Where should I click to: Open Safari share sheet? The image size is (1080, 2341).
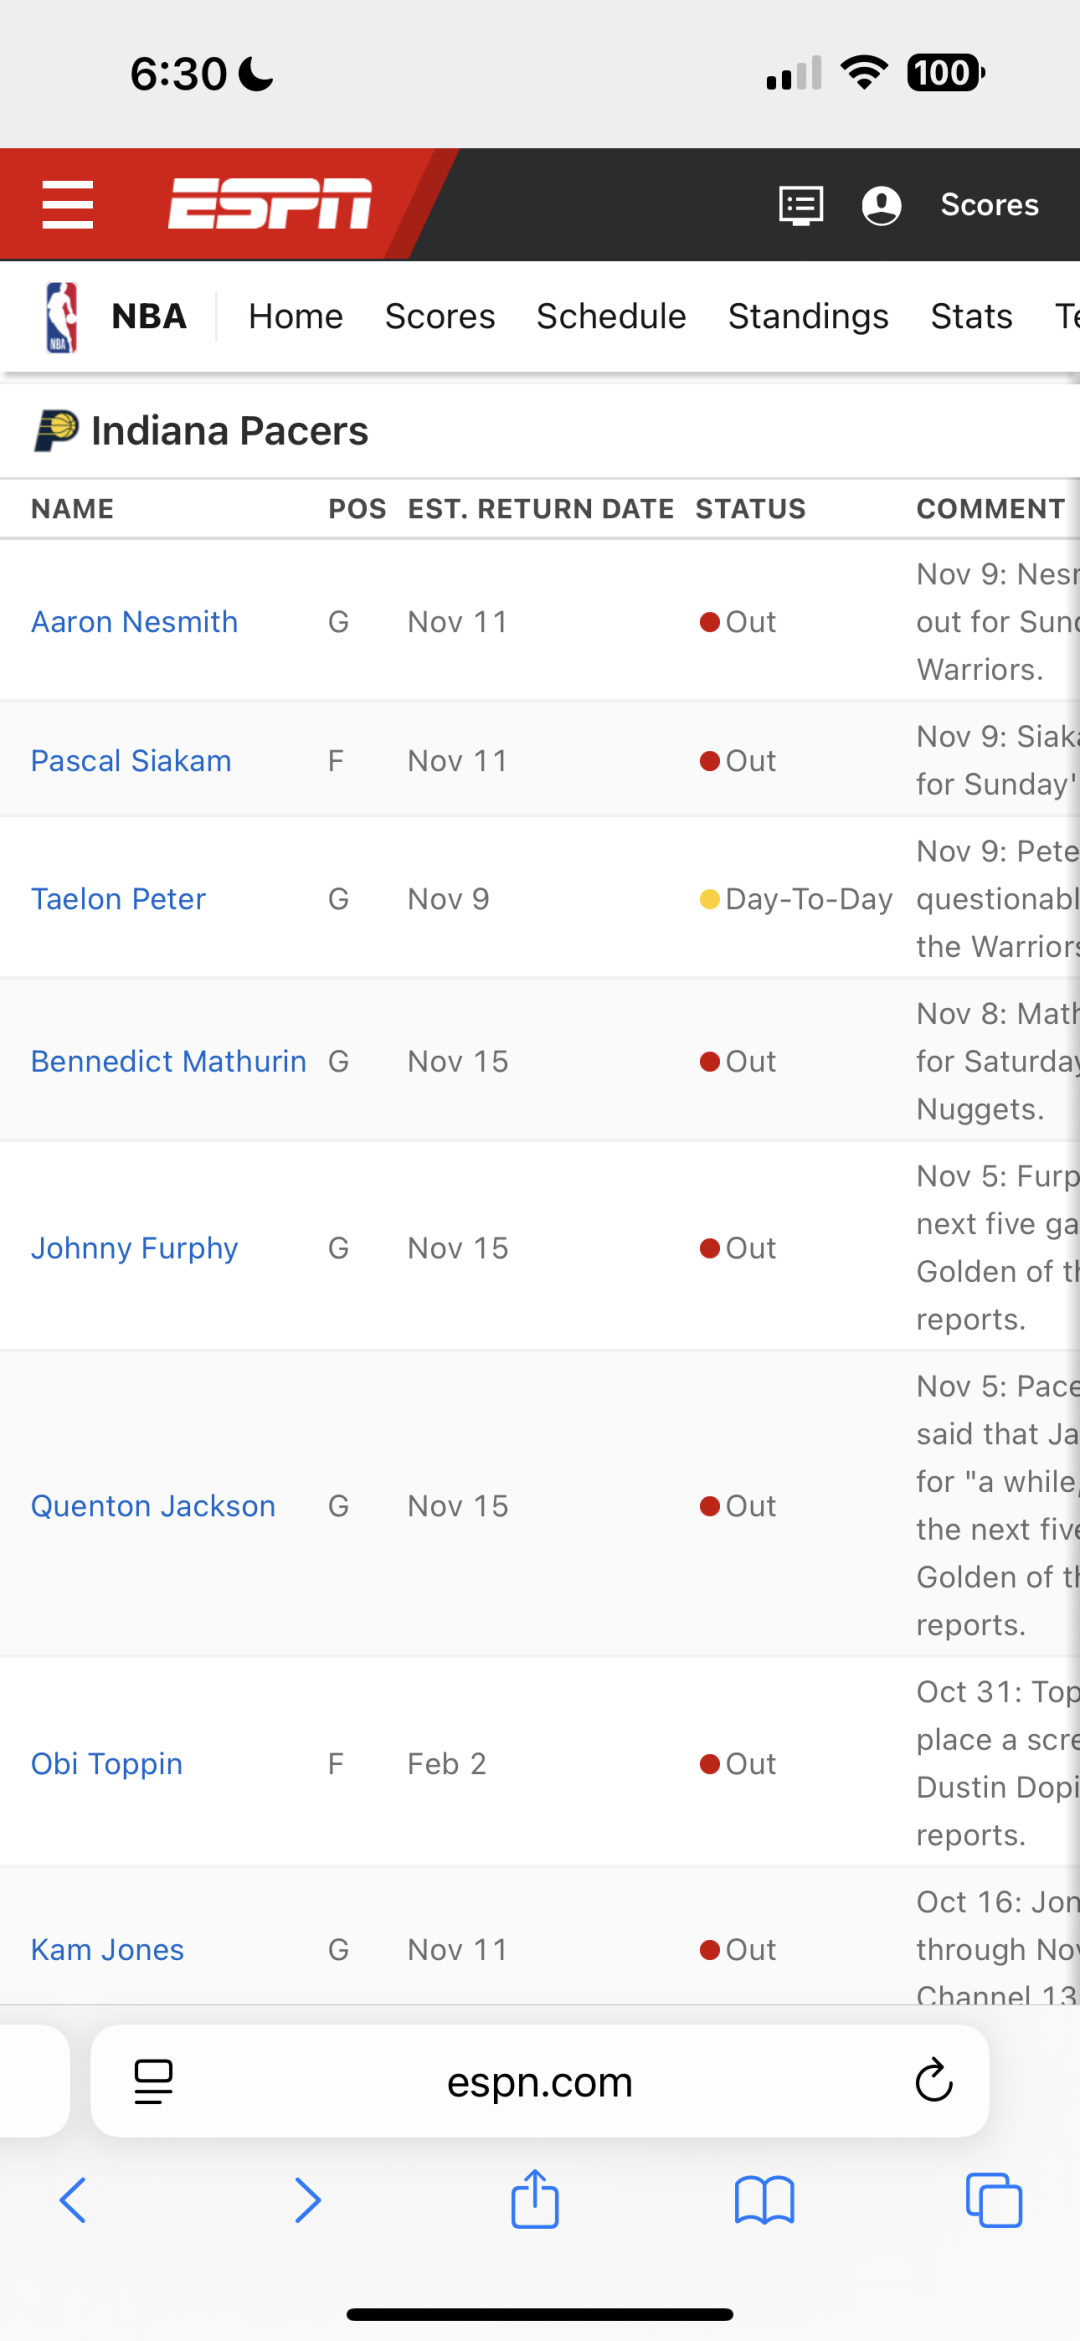coord(535,2200)
